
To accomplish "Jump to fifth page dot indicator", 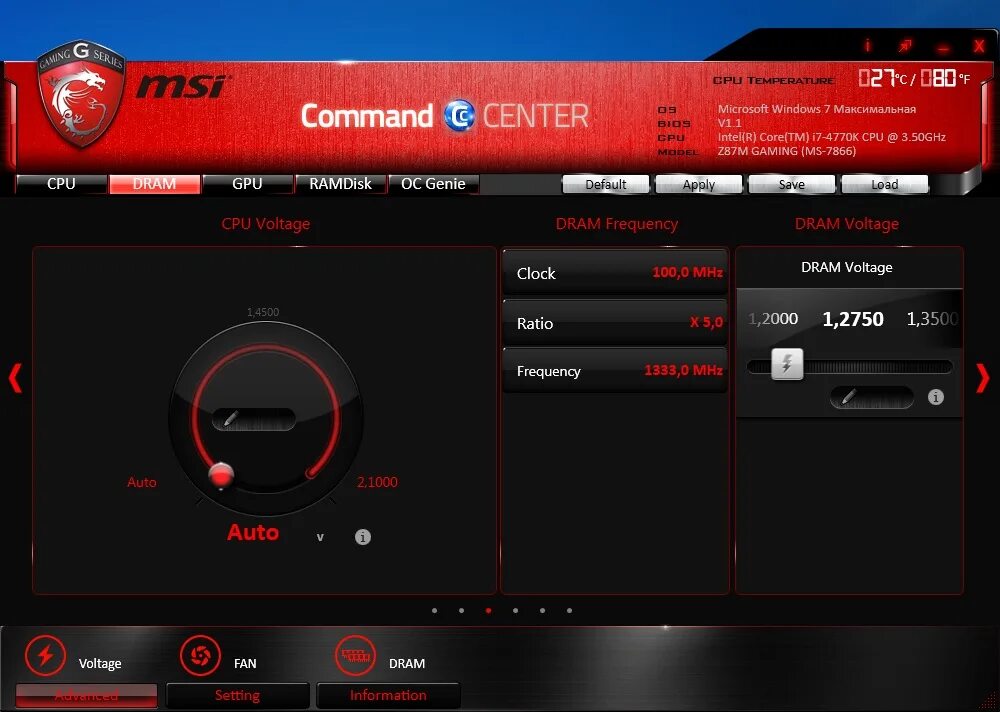I will tap(542, 611).
